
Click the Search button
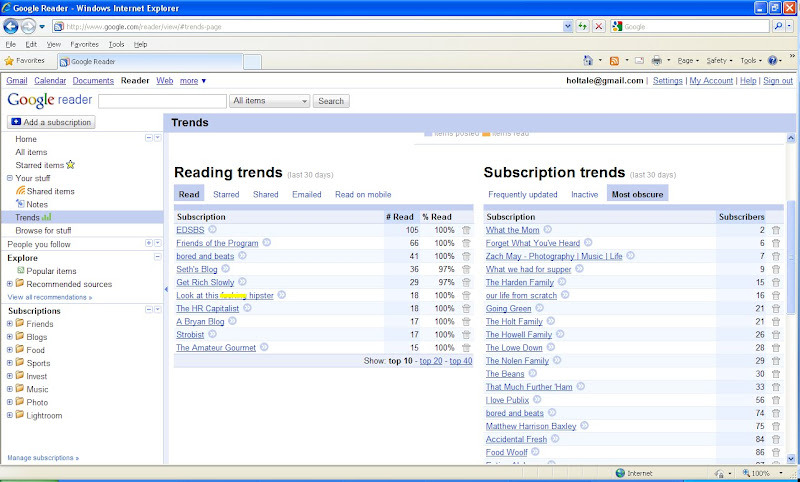331,101
